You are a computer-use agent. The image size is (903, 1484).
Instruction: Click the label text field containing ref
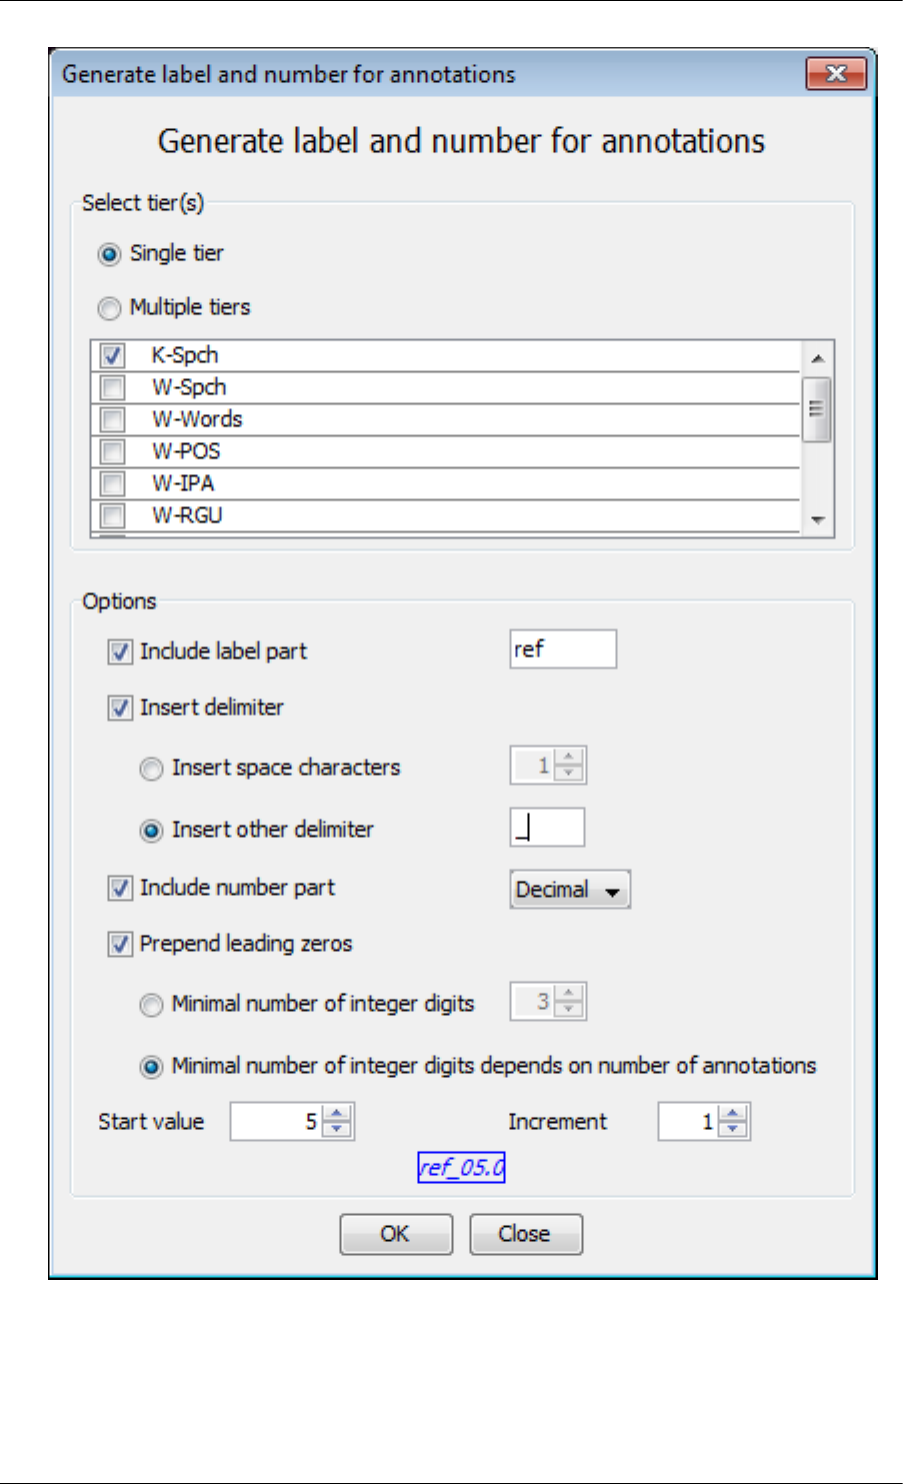click(x=562, y=649)
